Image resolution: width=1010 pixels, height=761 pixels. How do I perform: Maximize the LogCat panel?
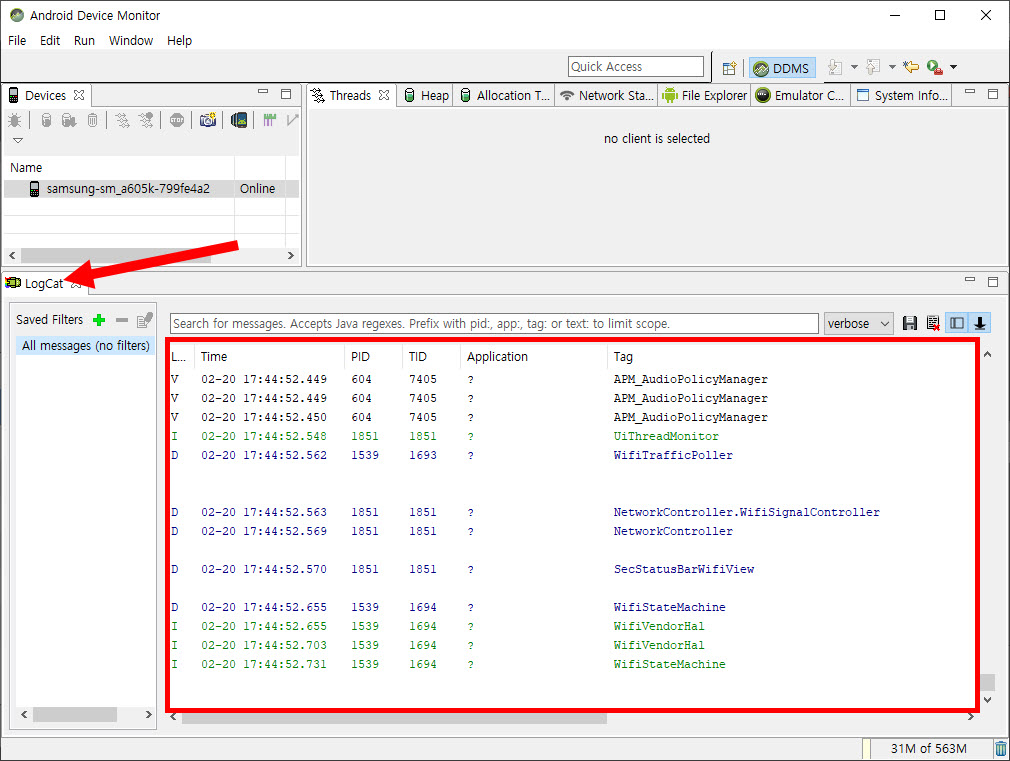pyautogui.click(x=993, y=281)
